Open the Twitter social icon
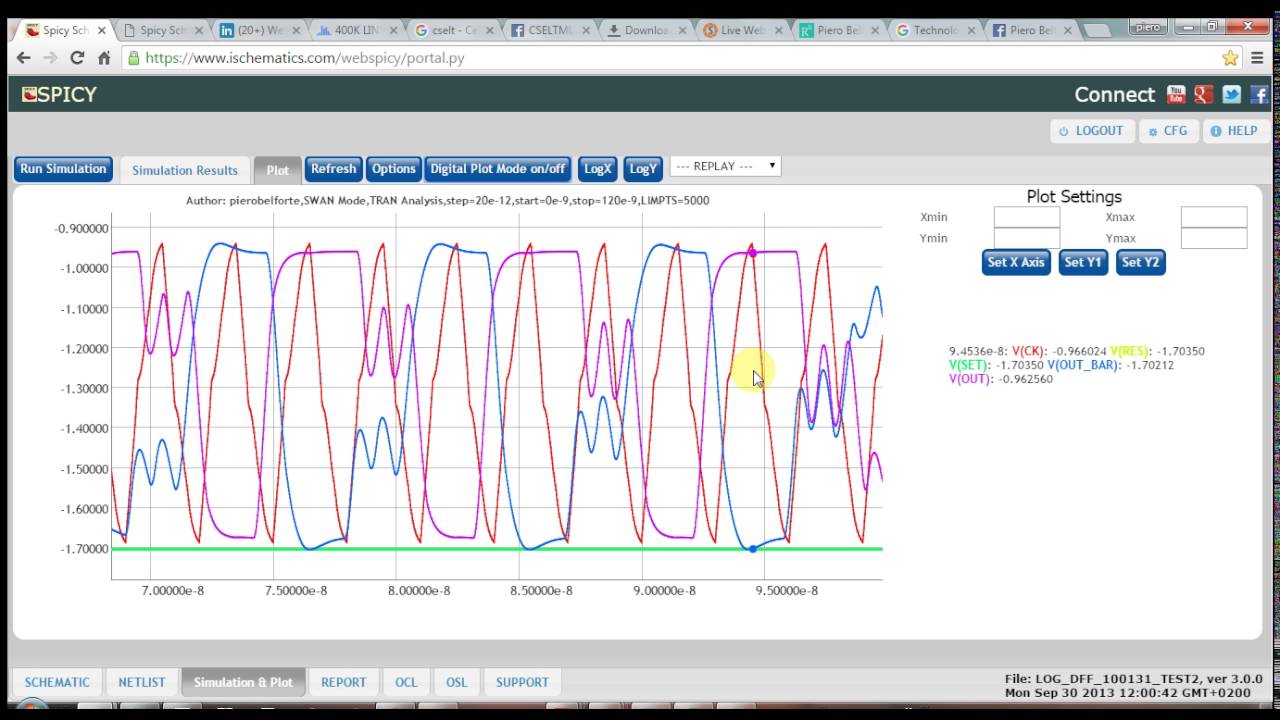Image resolution: width=1280 pixels, height=720 pixels. coord(1232,95)
